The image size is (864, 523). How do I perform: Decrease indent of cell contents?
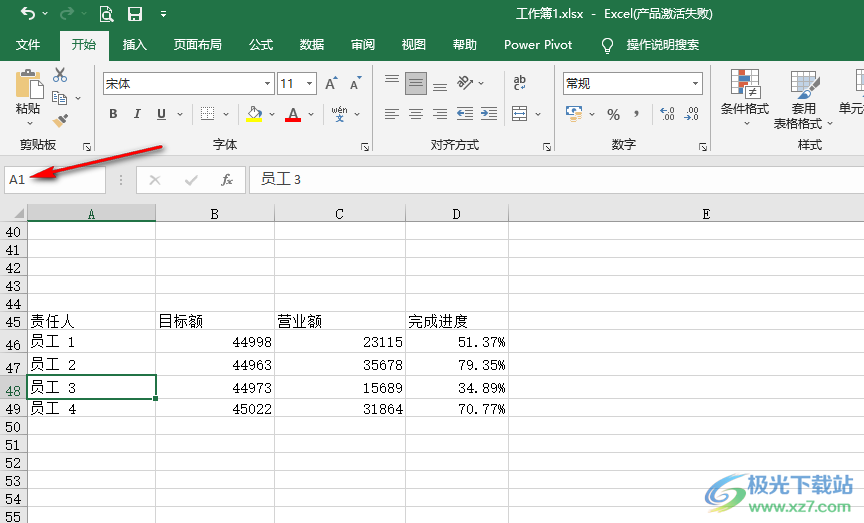[x=465, y=114]
